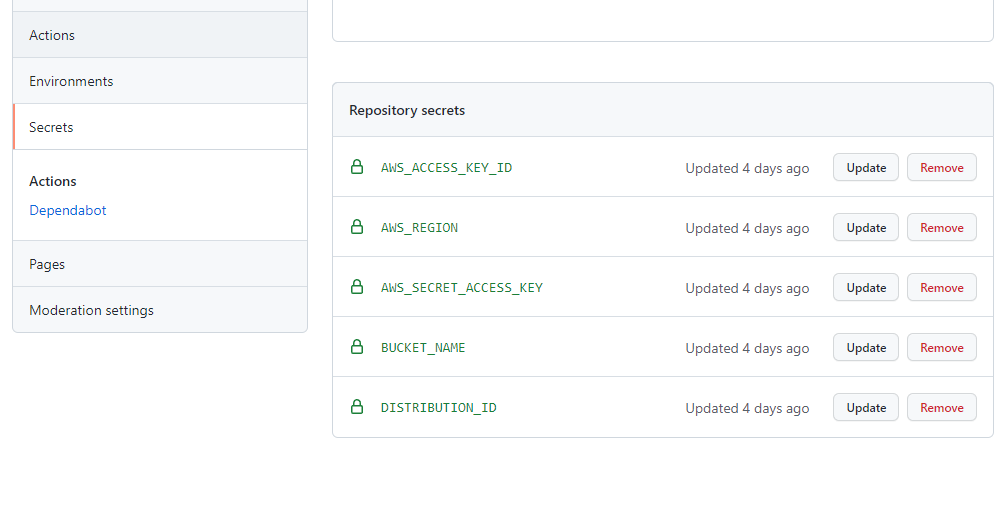Image resolution: width=1004 pixels, height=511 pixels.
Task: Open the Environments settings section
Action: pyautogui.click(x=160, y=81)
